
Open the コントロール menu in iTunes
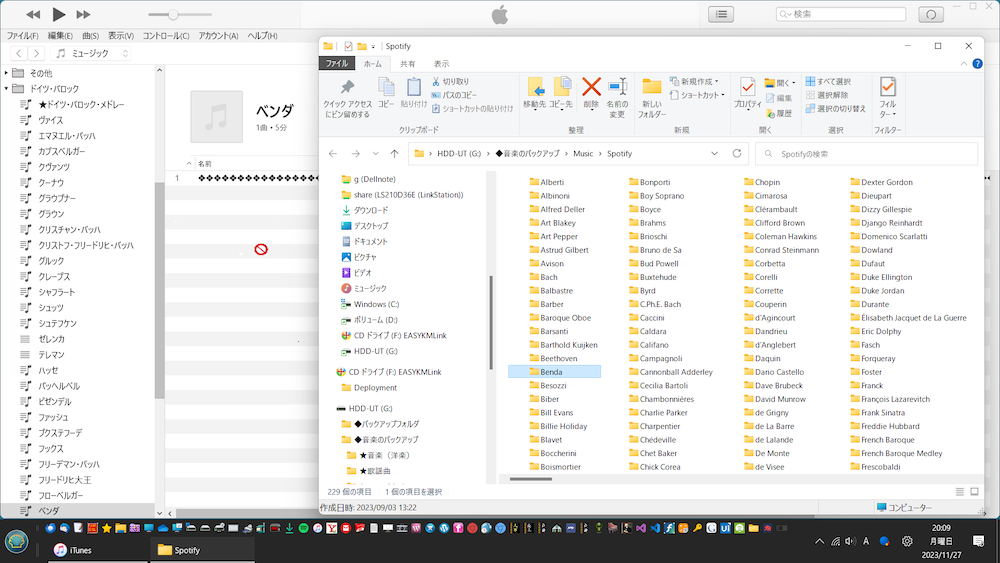(x=165, y=36)
